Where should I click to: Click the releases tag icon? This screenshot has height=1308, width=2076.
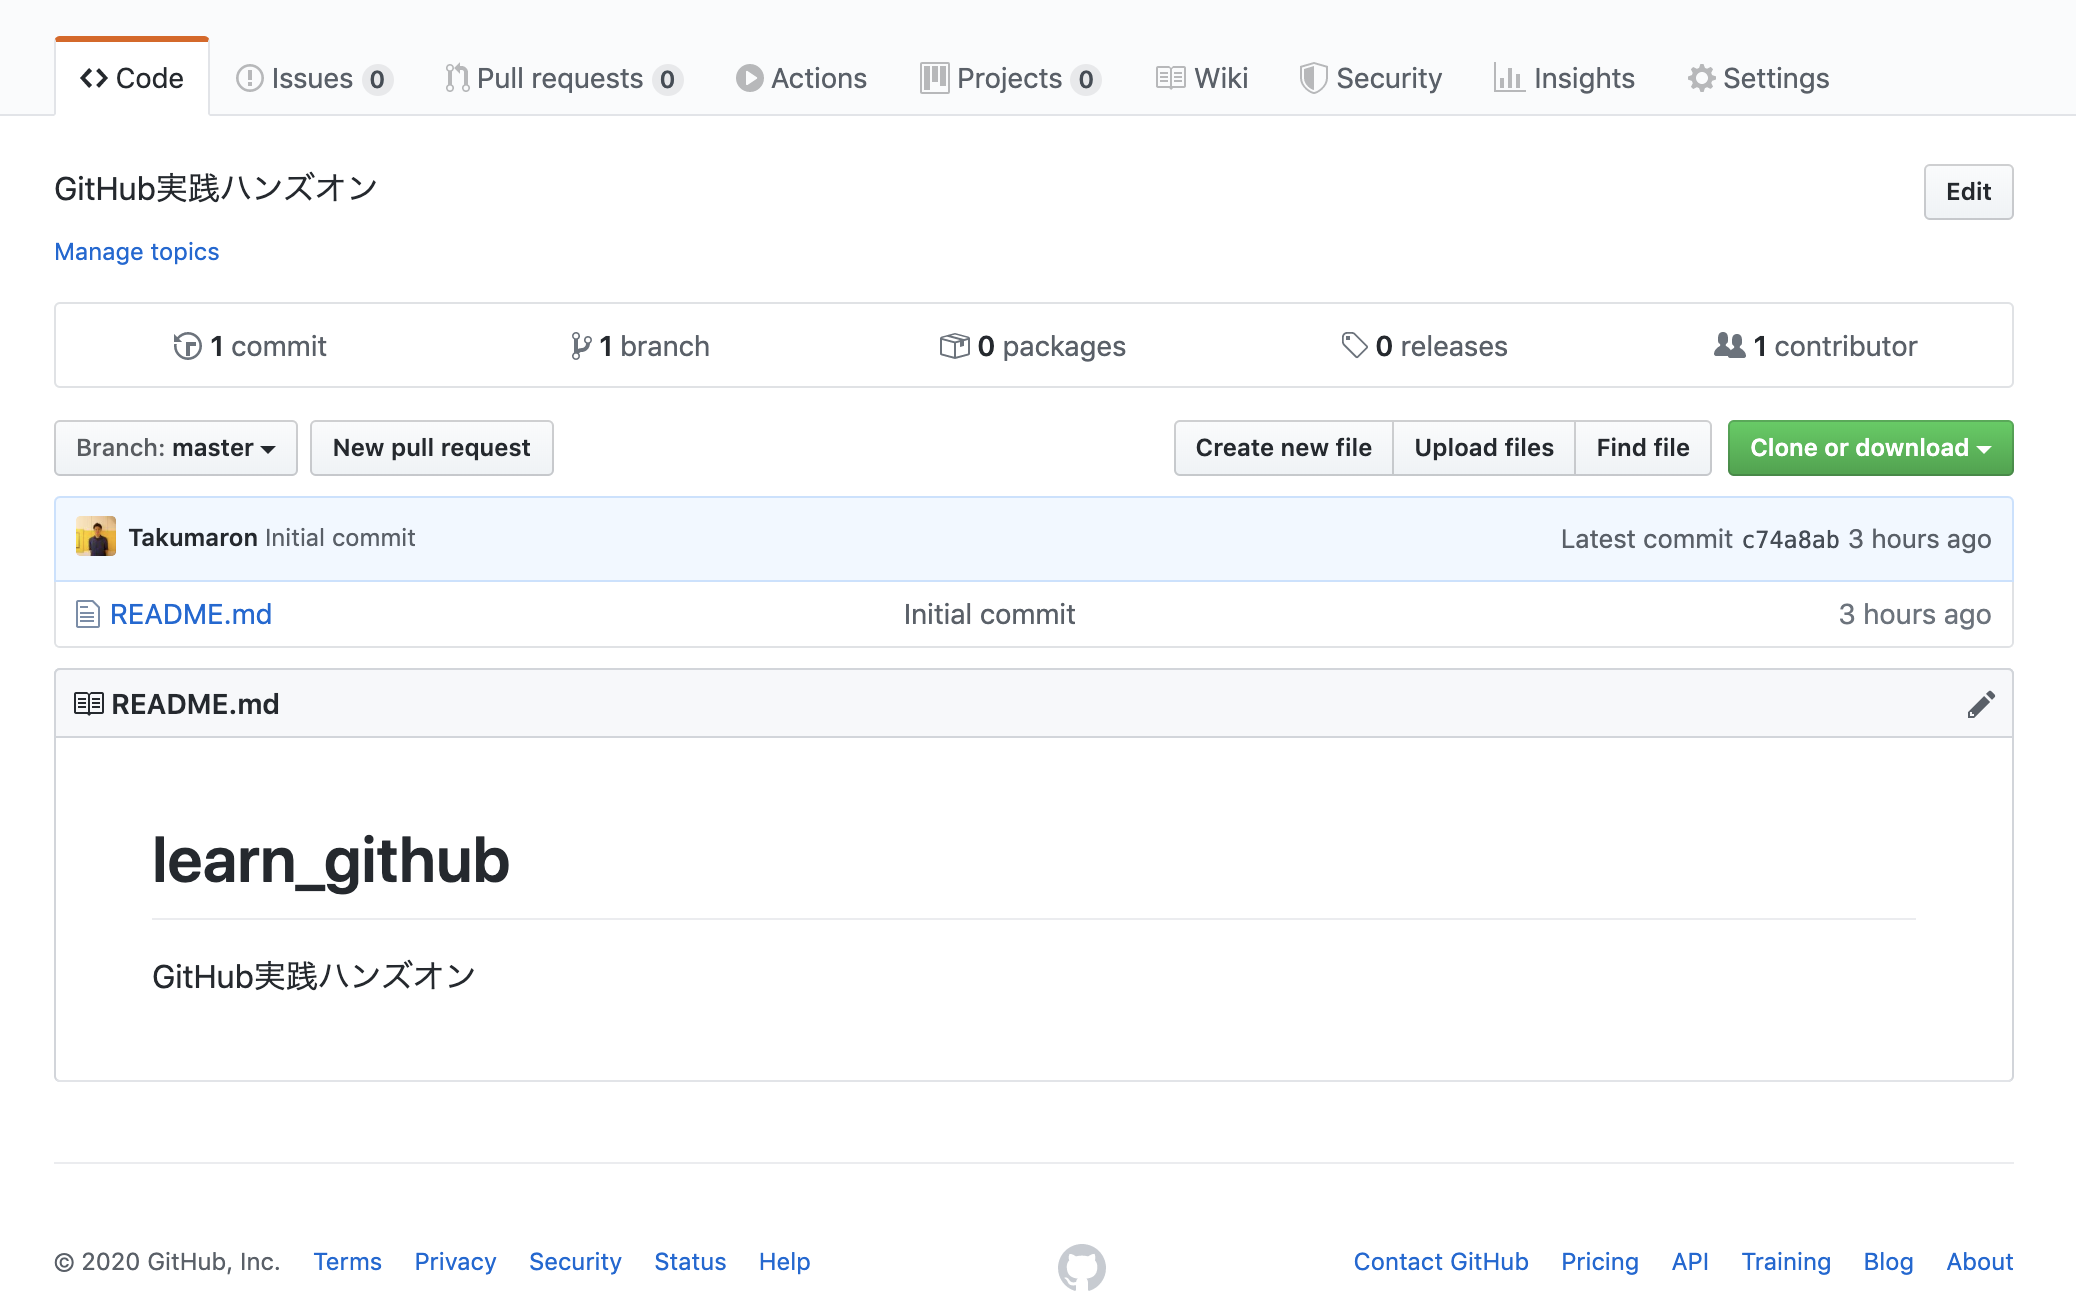point(1354,346)
